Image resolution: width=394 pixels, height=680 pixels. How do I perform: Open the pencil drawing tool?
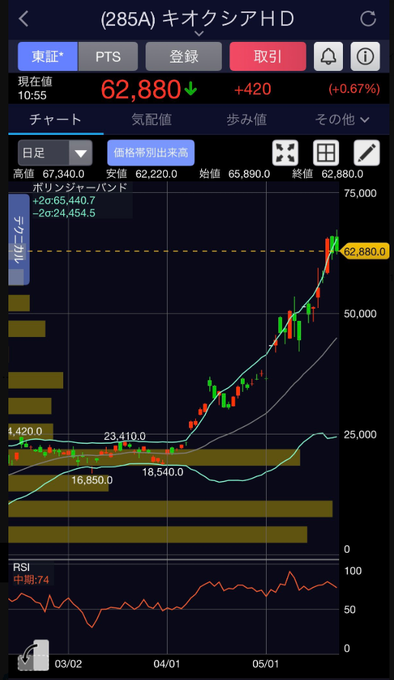pyautogui.click(x=367, y=153)
